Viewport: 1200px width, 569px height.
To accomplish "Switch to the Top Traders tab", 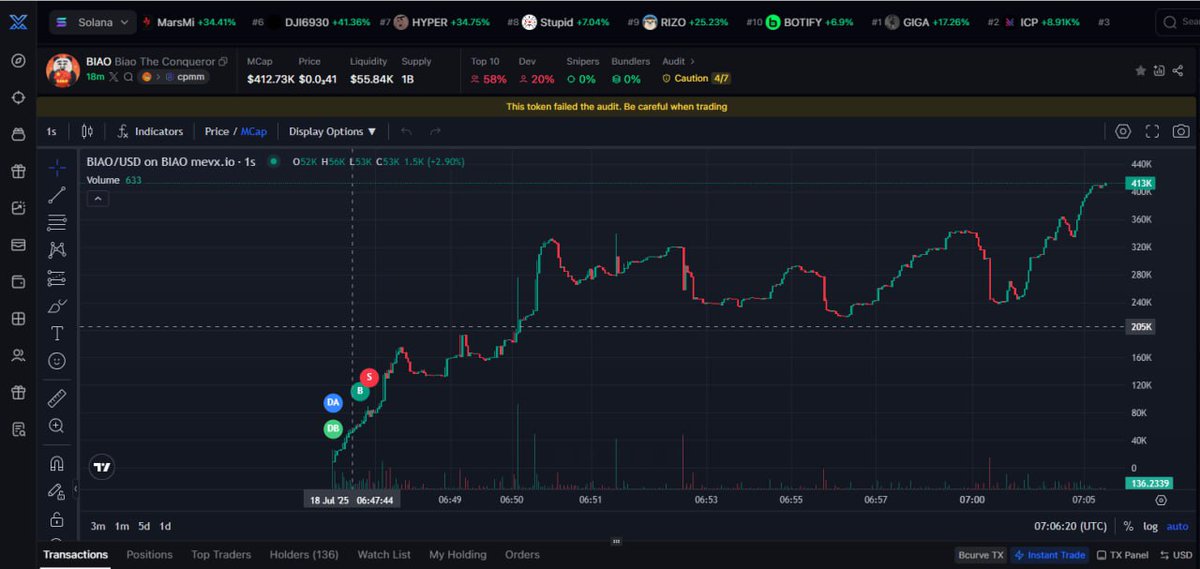I will (x=221, y=554).
